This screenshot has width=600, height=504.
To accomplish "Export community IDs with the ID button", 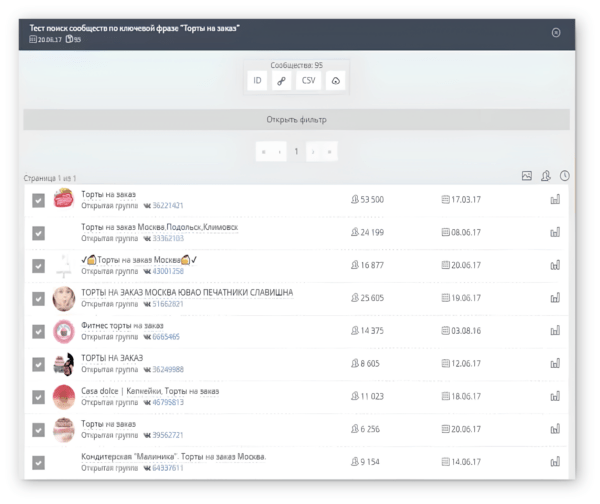I will (x=257, y=81).
